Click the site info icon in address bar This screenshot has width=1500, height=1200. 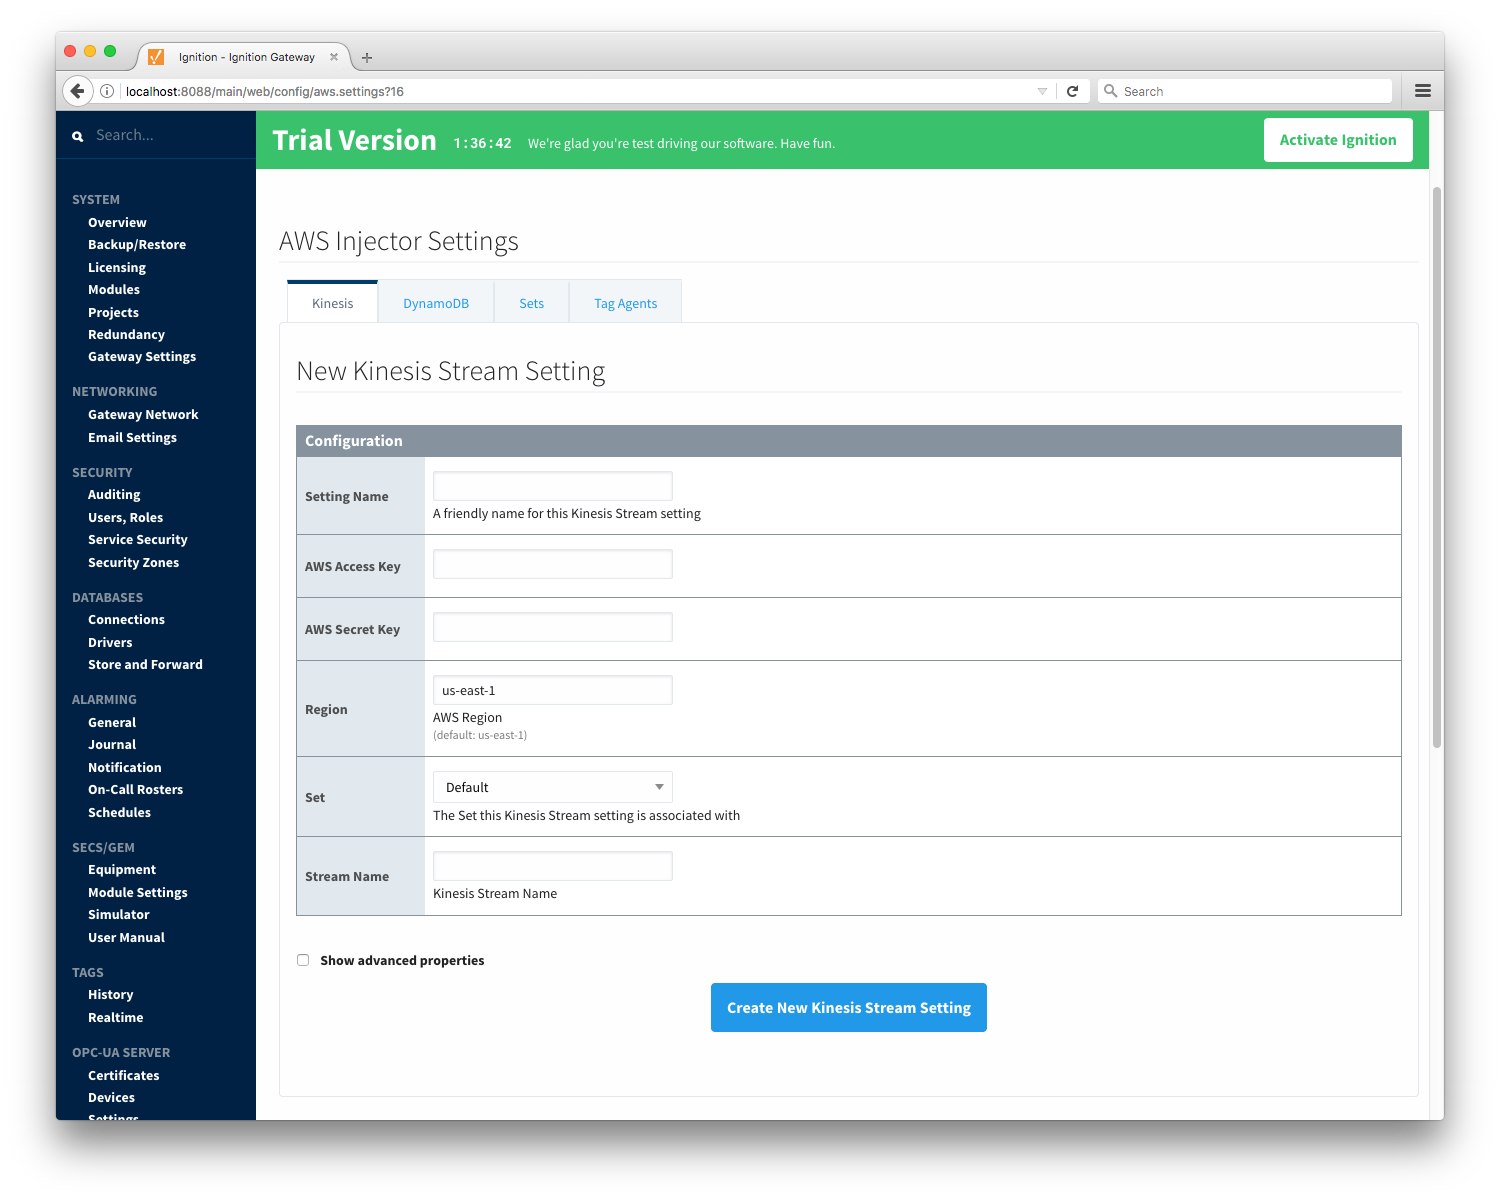(x=107, y=91)
